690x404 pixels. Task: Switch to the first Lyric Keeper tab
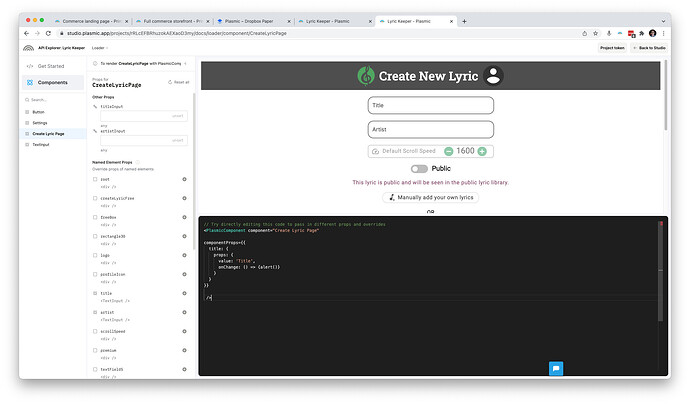pos(334,21)
